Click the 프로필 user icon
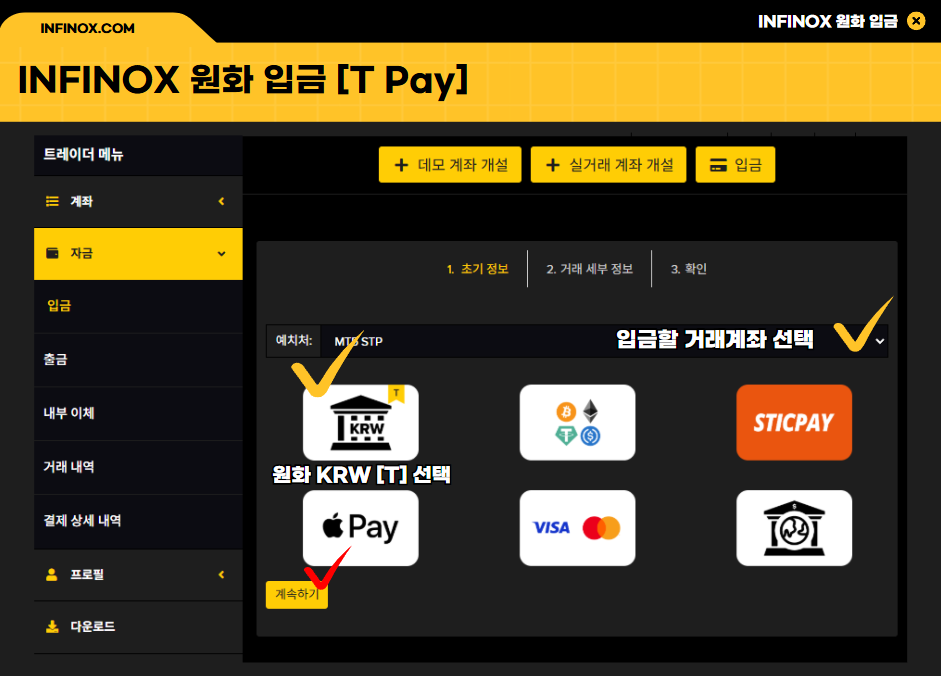The height and width of the screenshot is (676, 941). click(52, 575)
